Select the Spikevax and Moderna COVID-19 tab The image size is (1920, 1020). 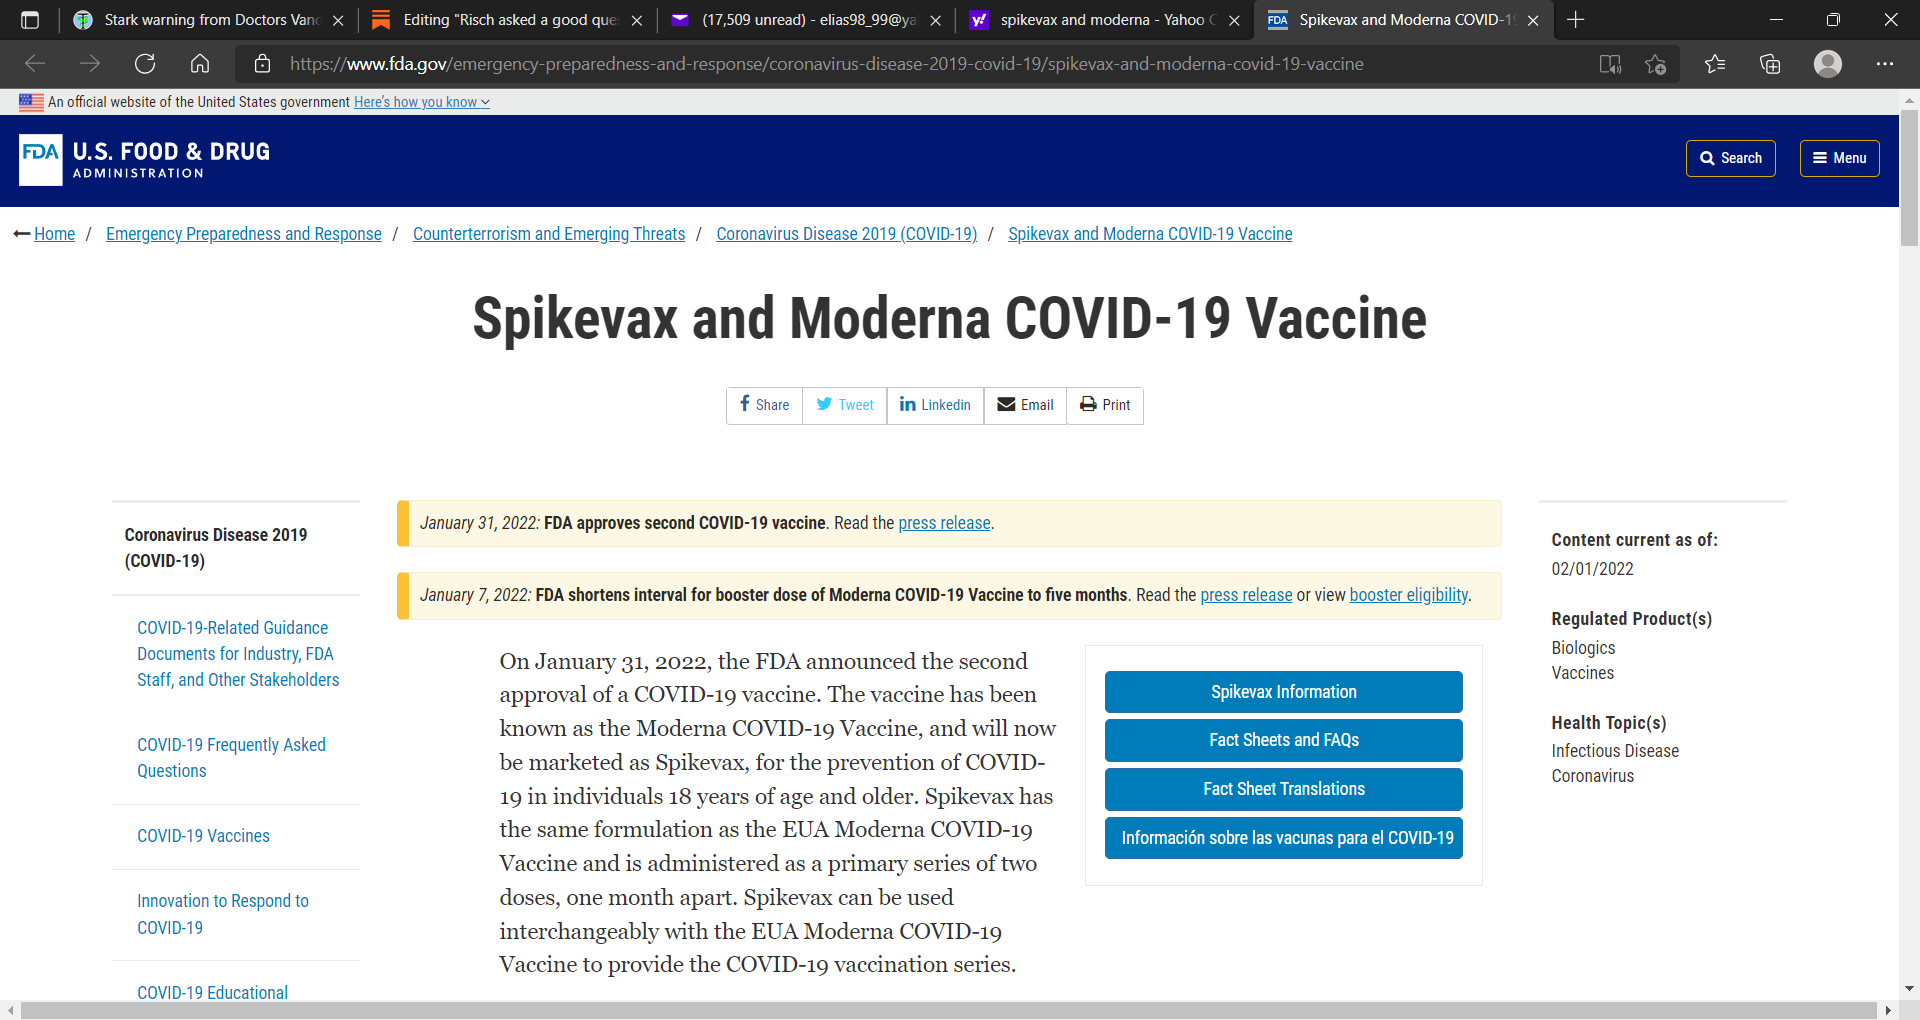click(x=1404, y=20)
